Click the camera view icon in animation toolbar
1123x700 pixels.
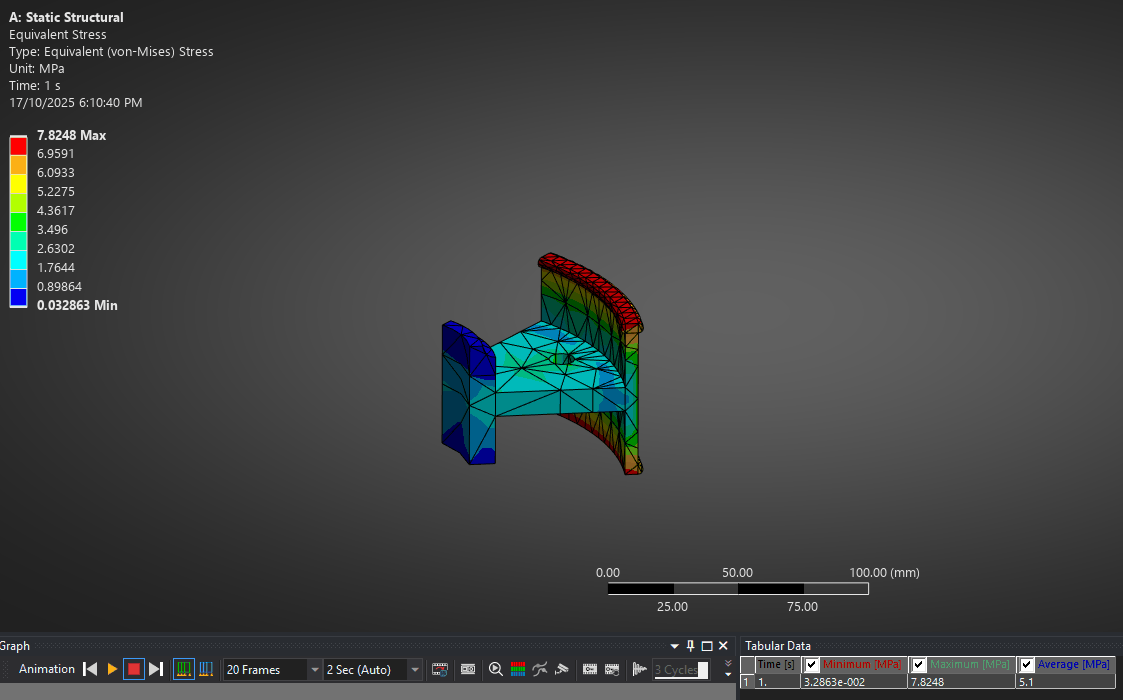click(x=562, y=669)
